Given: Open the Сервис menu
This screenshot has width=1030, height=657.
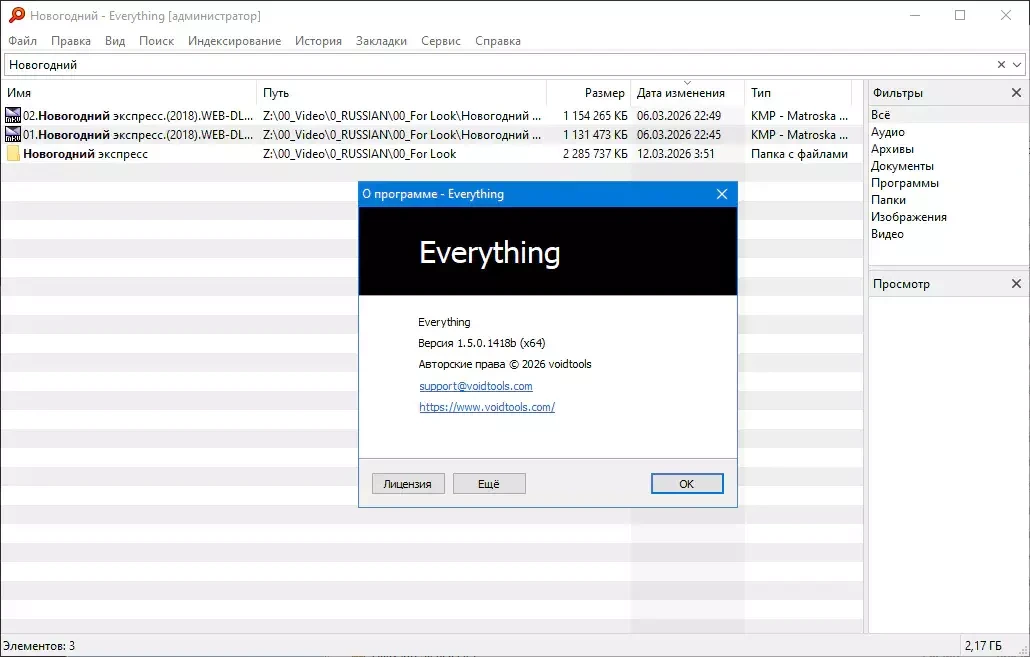Looking at the screenshot, I should coord(441,41).
